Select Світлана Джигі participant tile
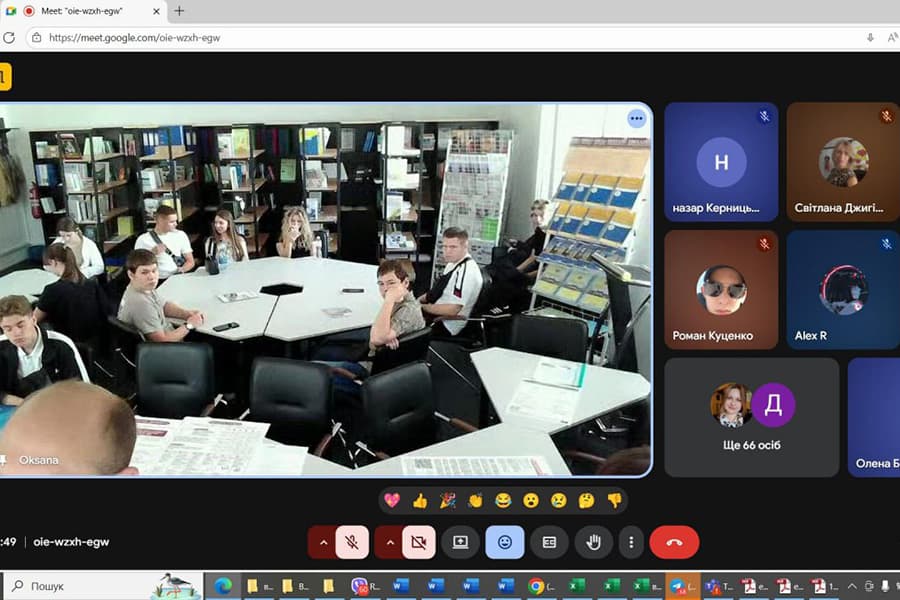Image resolution: width=900 pixels, height=600 pixels. click(843, 162)
